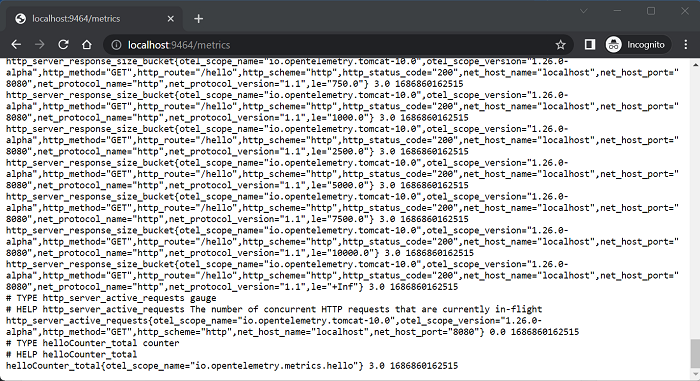Click the forward navigation arrow
This screenshot has height=381, width=700.
click(40, 45)
